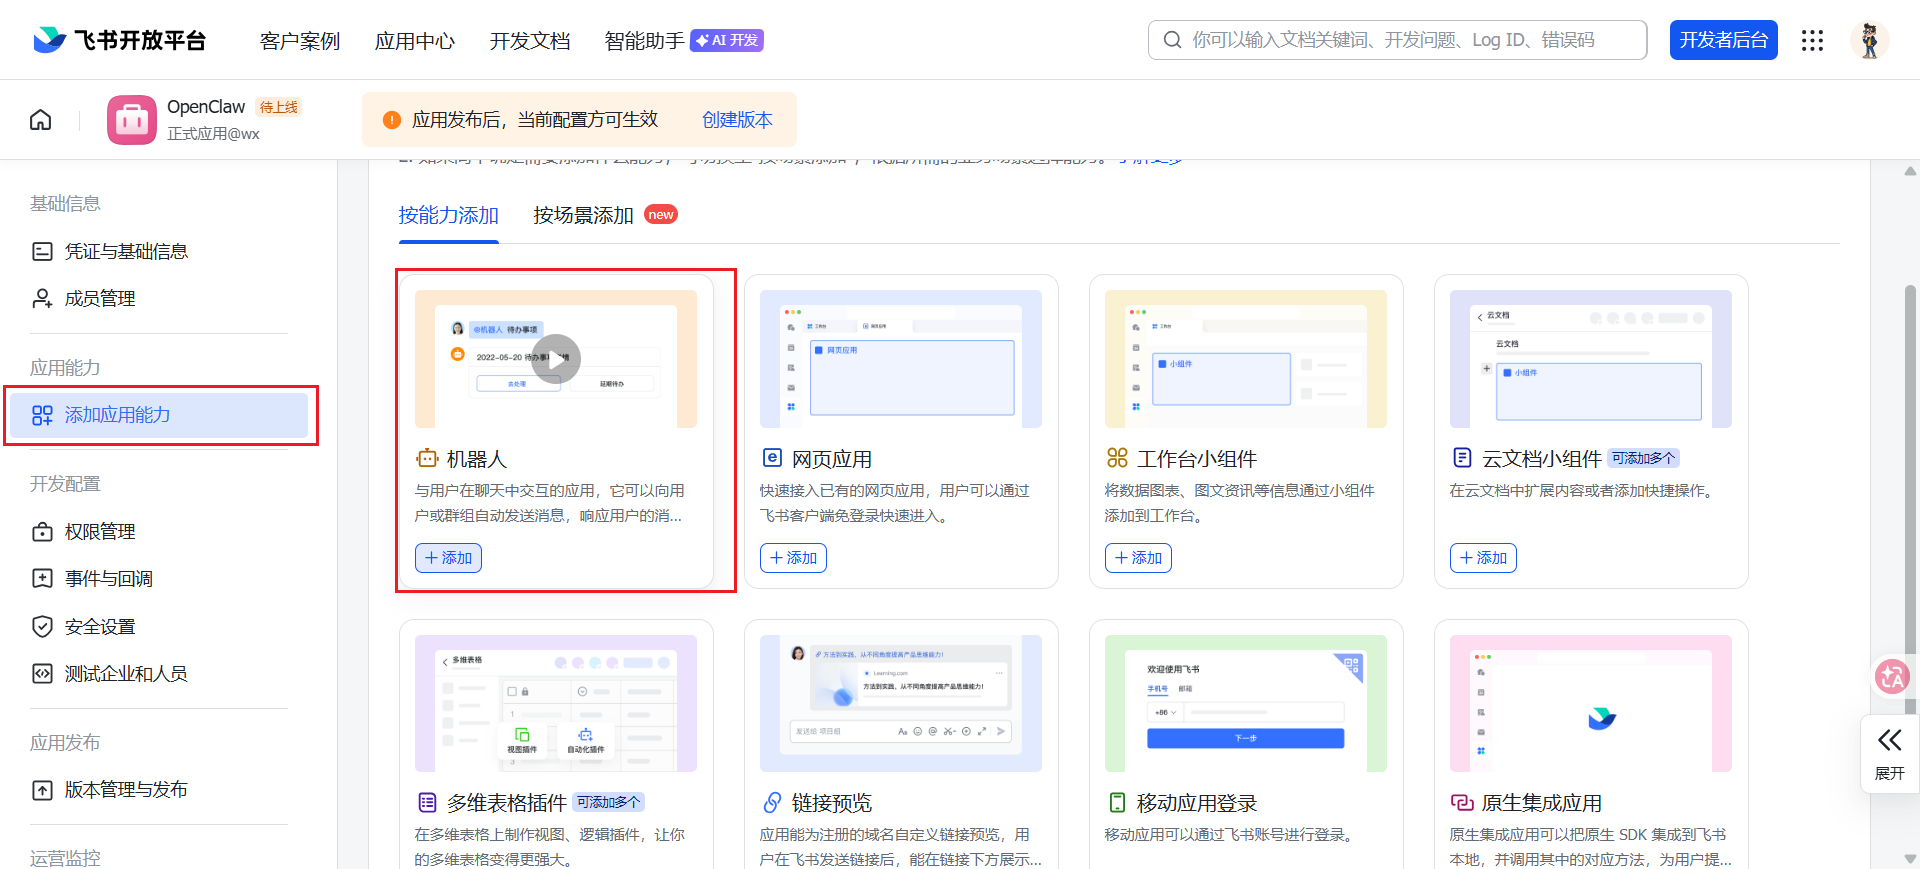Open the app grid launcher icon

point(1812,40)
